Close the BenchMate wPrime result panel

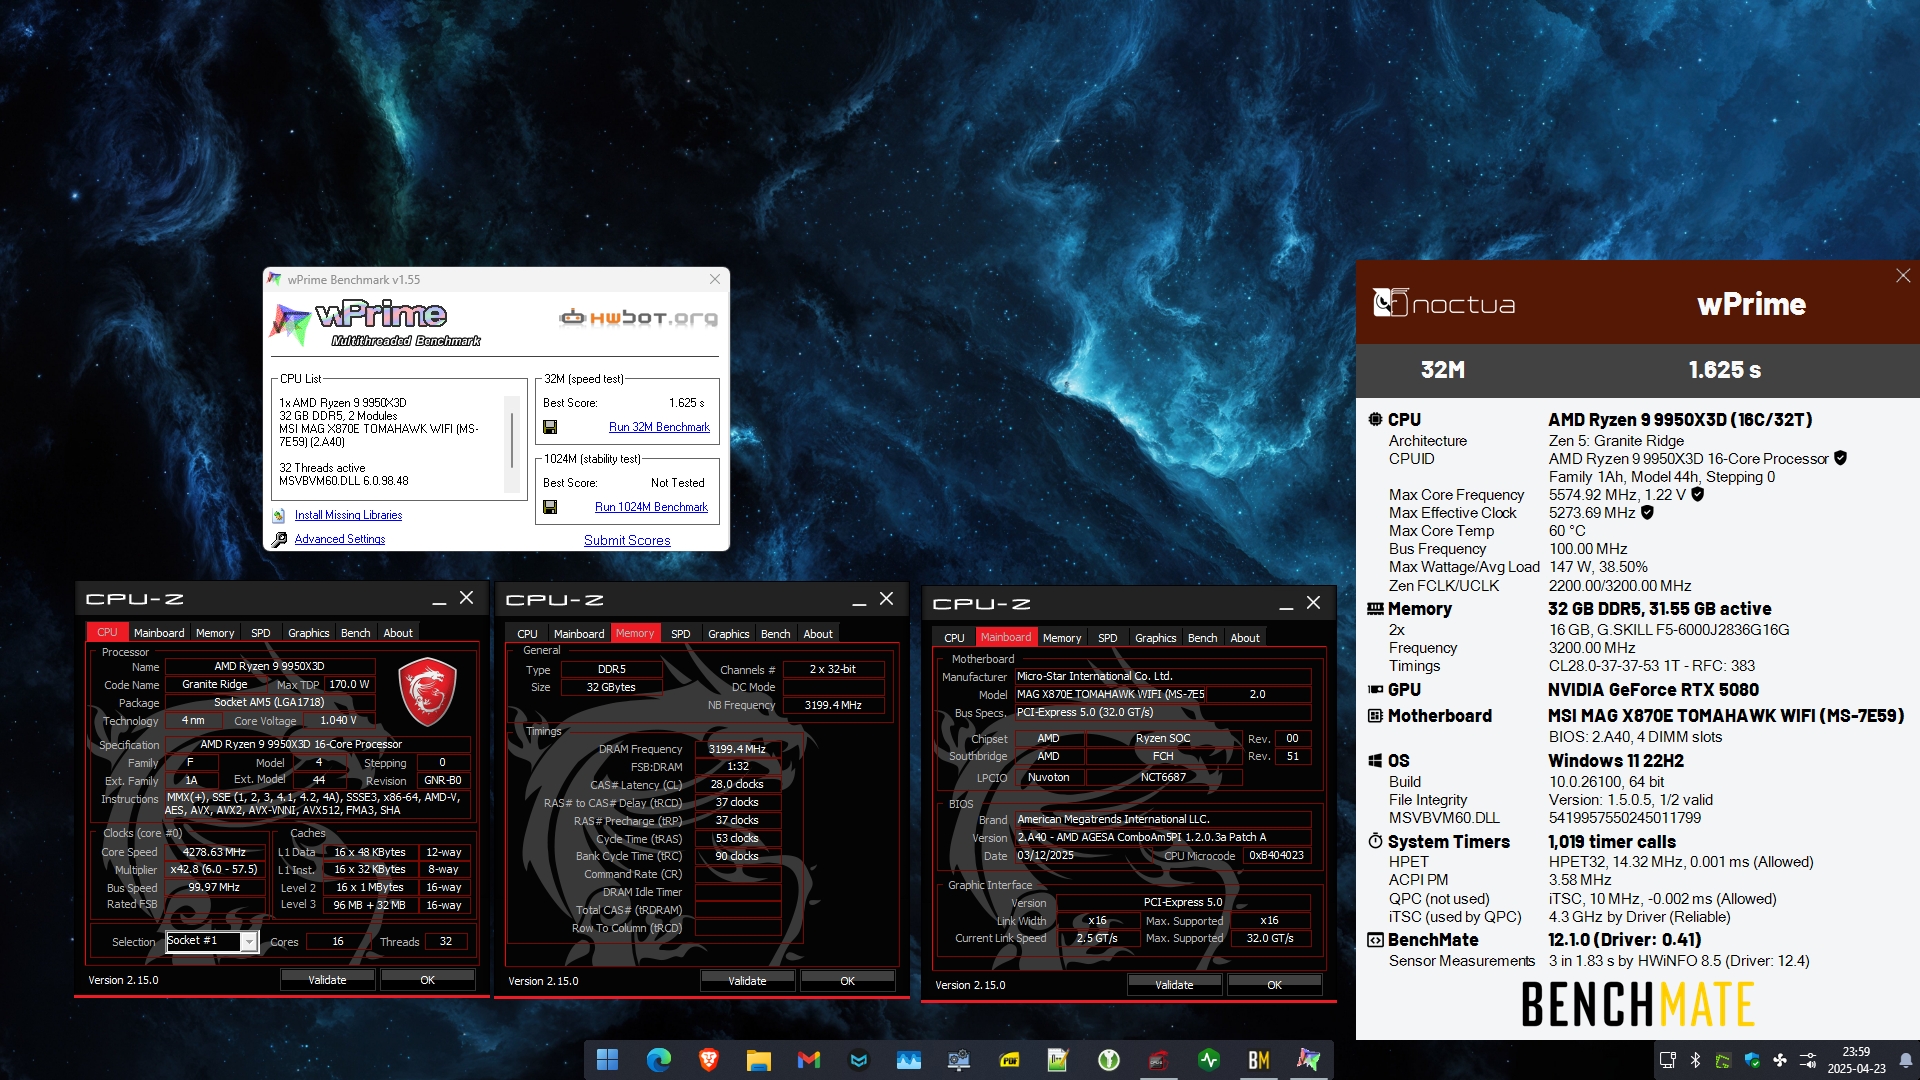click(x=1902, y=276)
